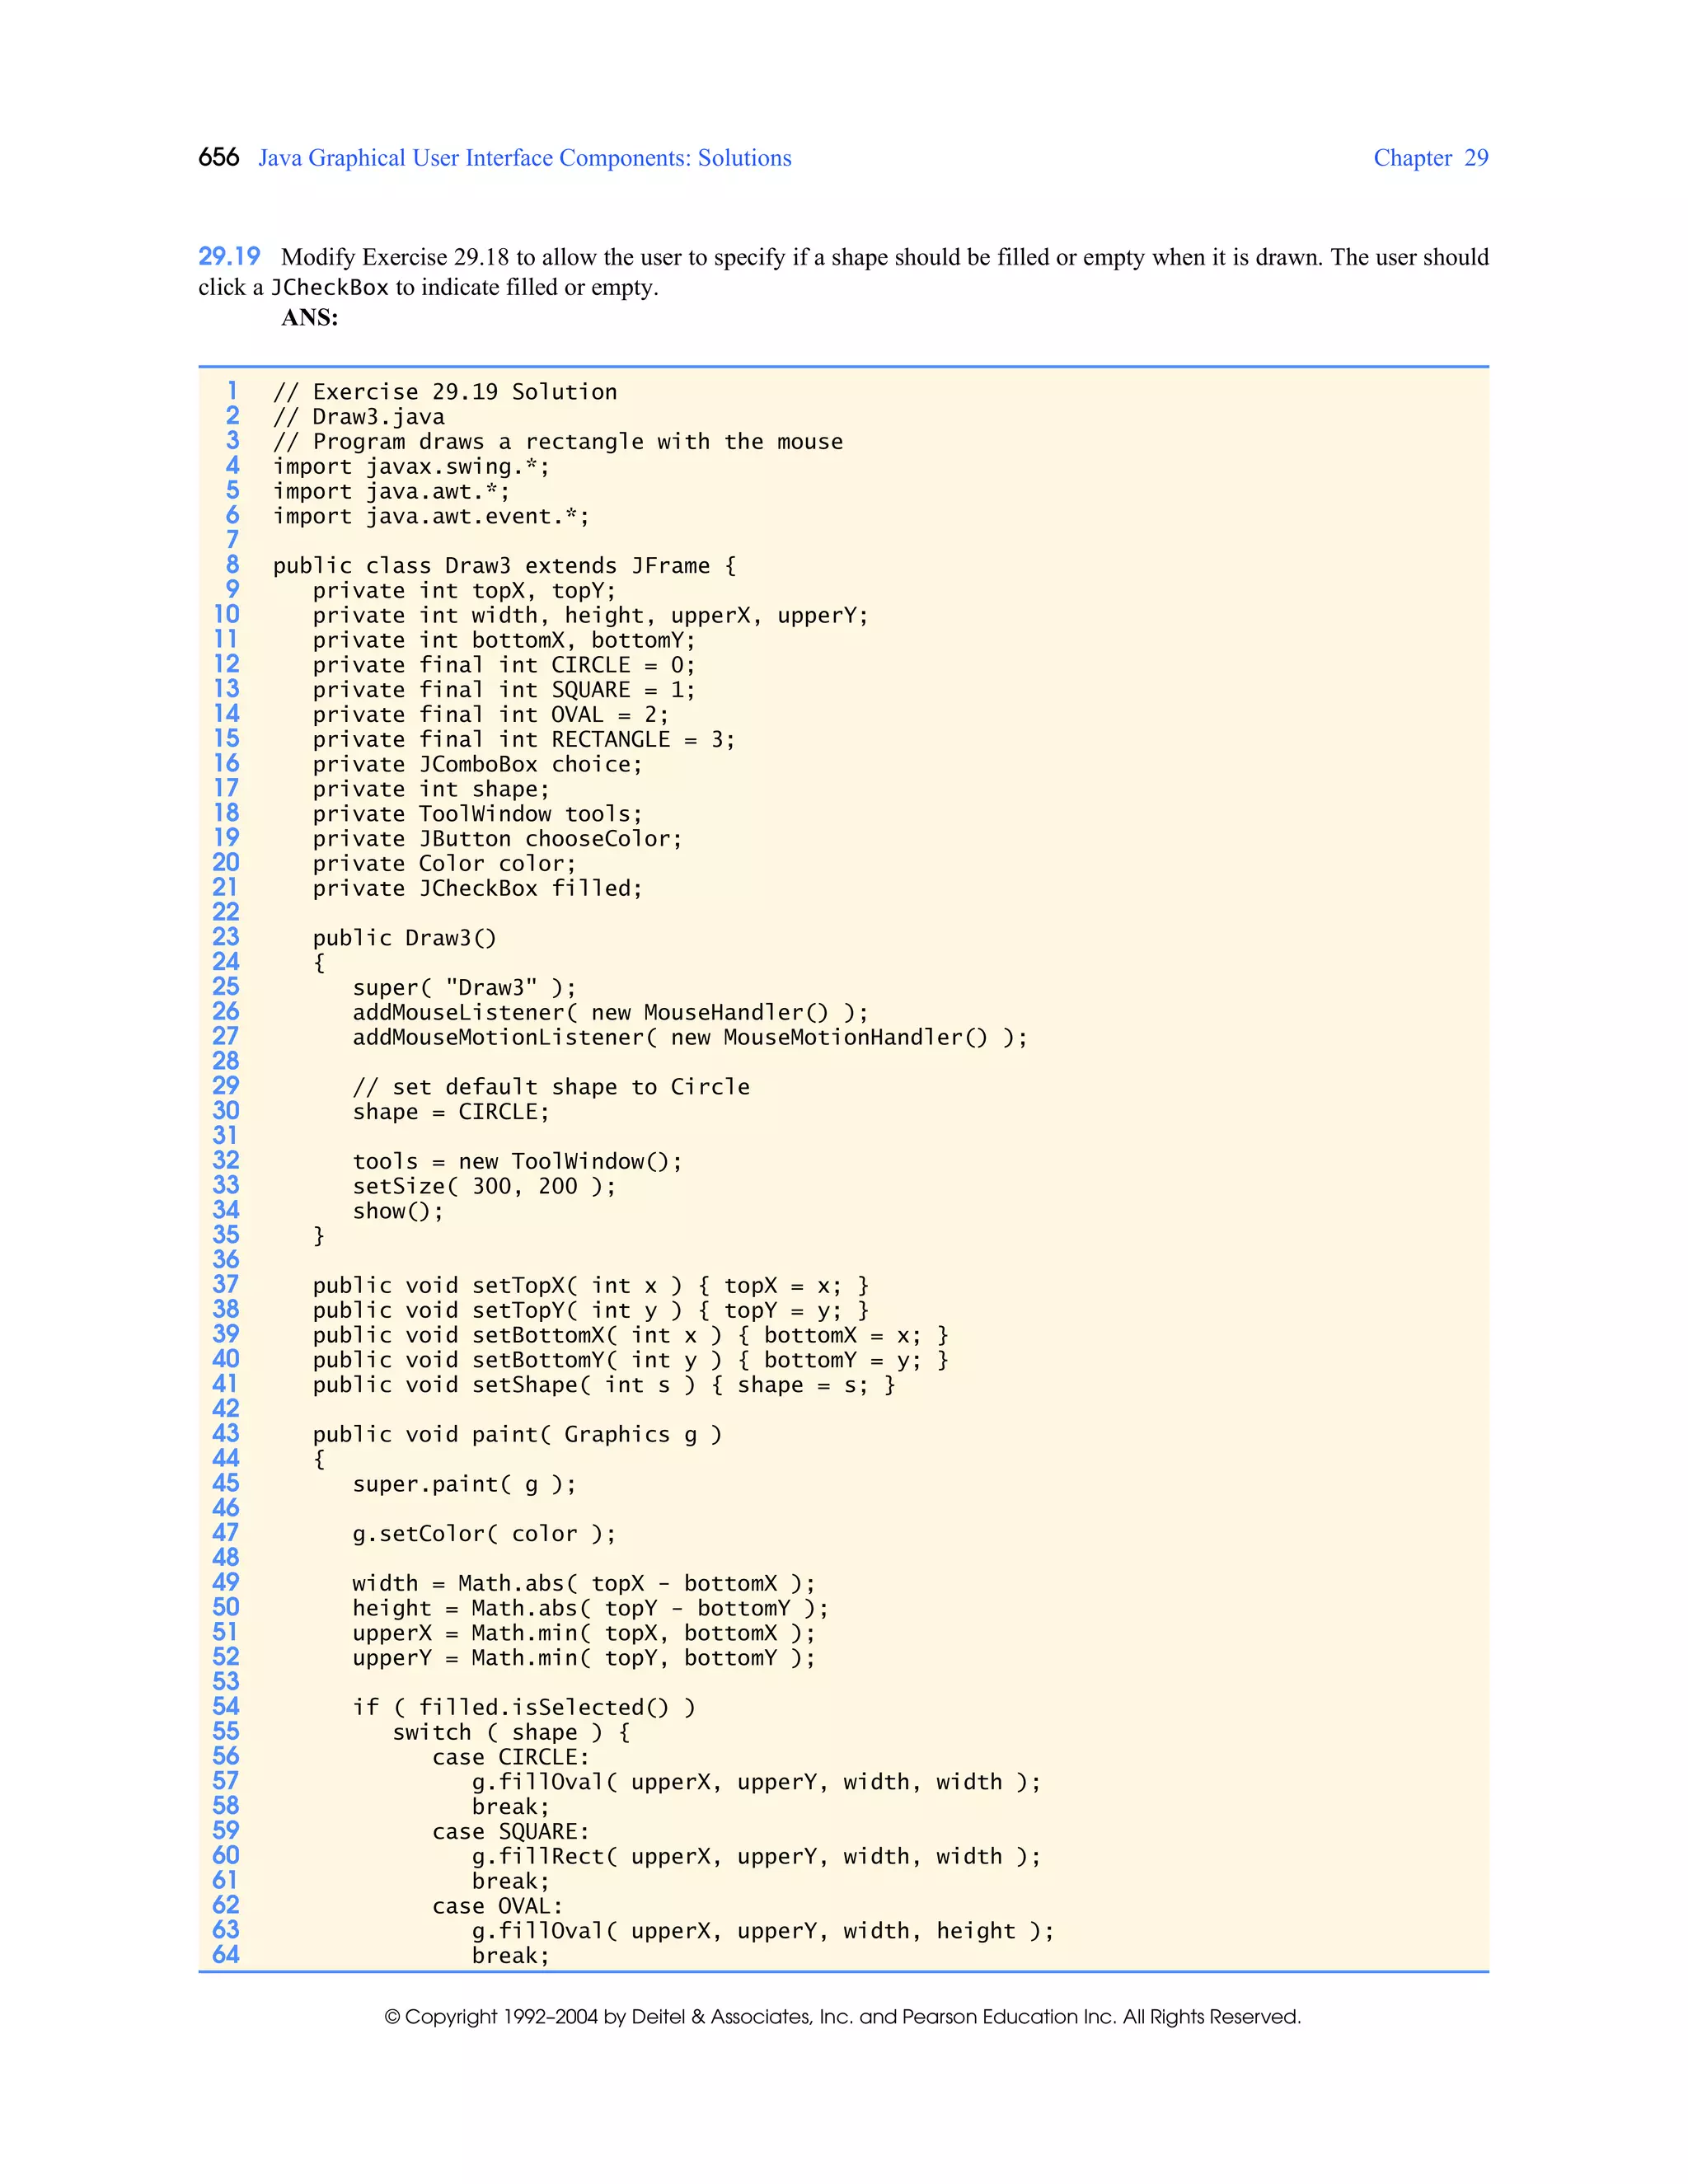Click the 'public class Draw3 extends JFrame' line

(x=504, y=566)
